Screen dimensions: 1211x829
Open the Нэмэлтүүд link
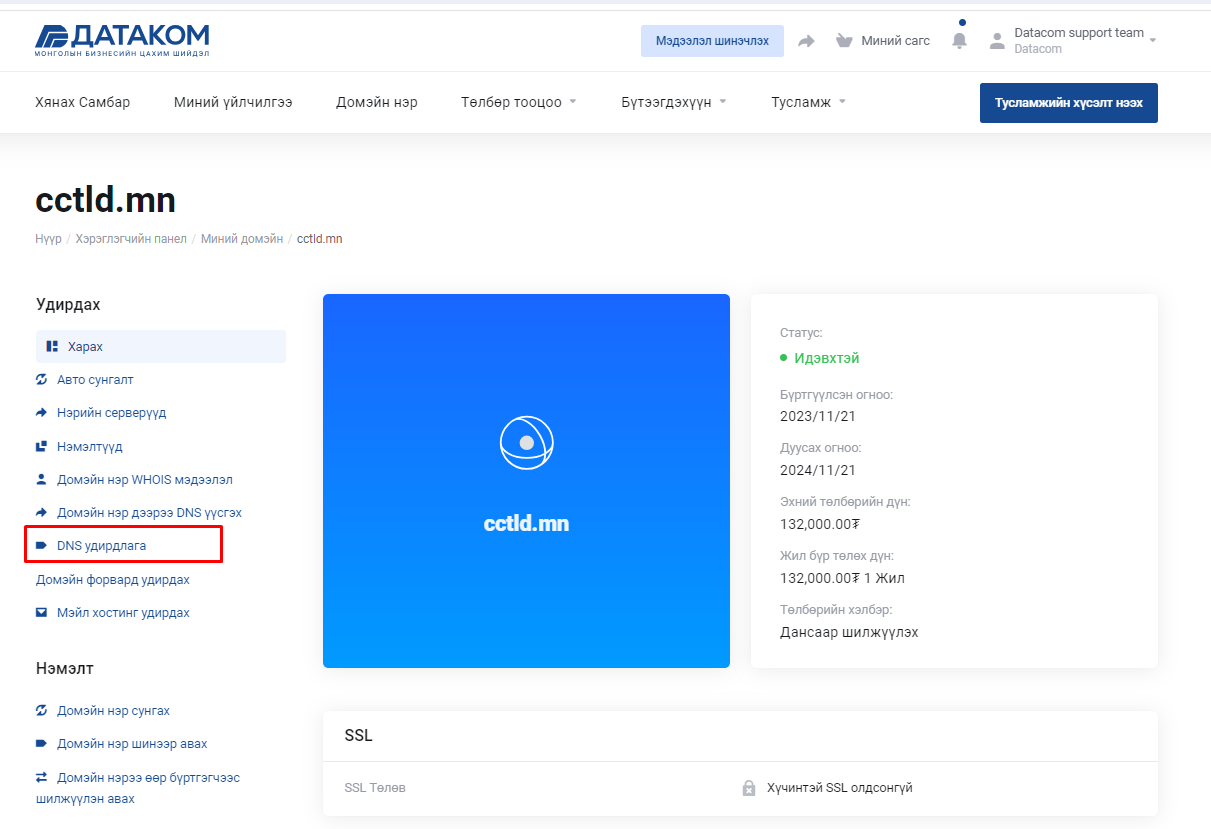tap(90, 446)
